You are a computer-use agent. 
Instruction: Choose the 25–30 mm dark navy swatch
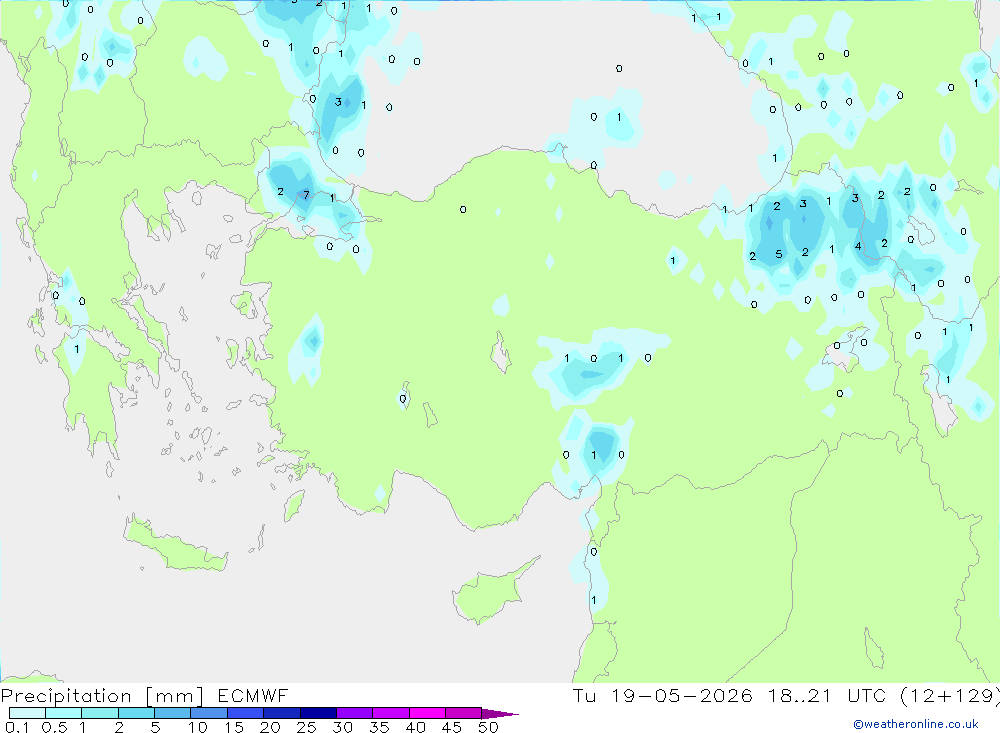(x=318, y=713)
